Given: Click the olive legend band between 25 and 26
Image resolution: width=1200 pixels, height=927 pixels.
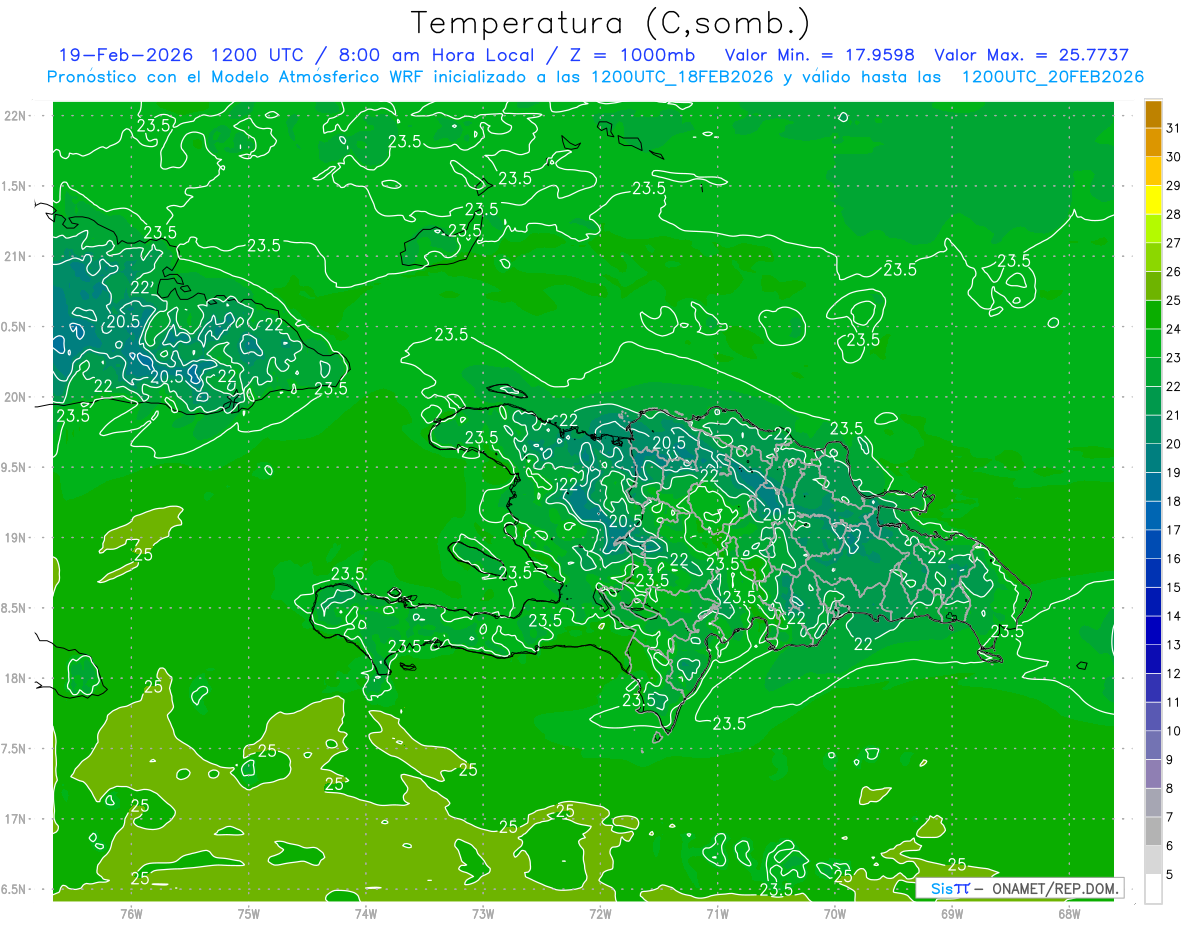Looking at the screenshot, I should [x=1153, y=286].
